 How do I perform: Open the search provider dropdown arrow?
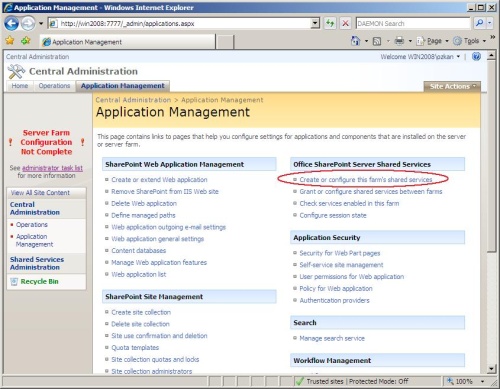(489, 23)
